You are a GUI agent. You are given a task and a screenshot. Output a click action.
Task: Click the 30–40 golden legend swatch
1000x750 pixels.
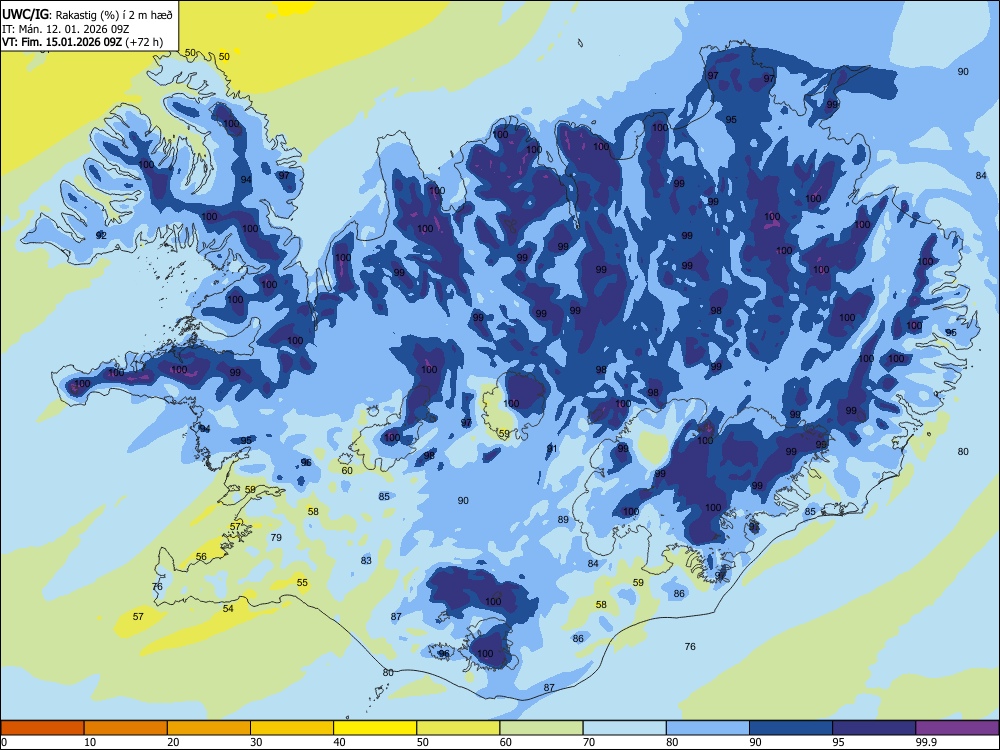click(292, 728)
